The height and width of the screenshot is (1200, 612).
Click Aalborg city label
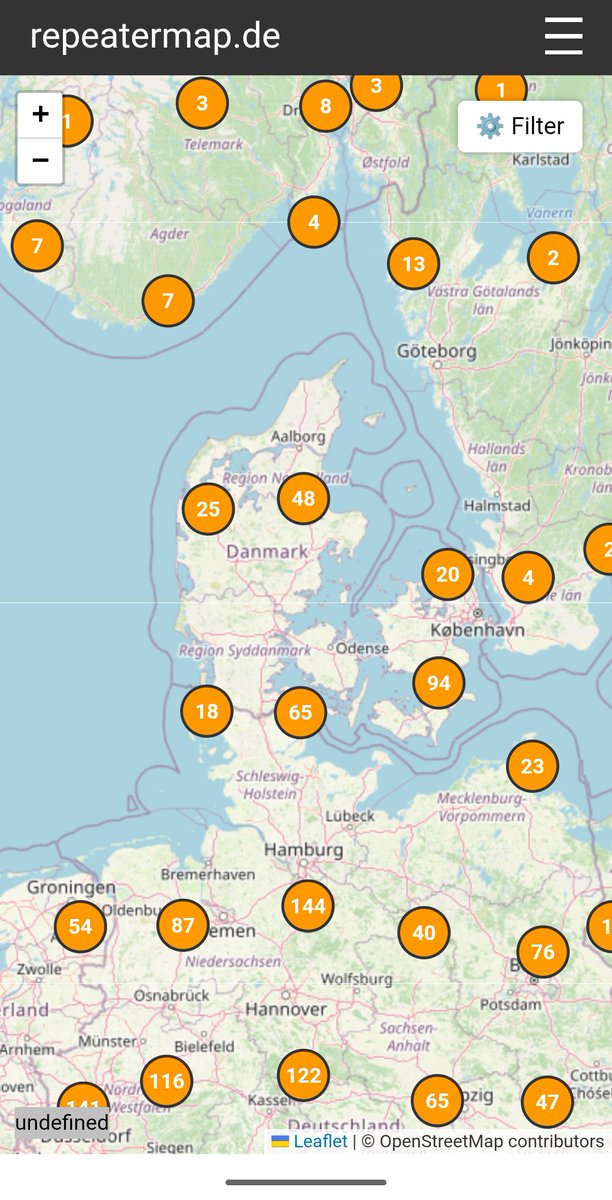click(x=298, y=437)
